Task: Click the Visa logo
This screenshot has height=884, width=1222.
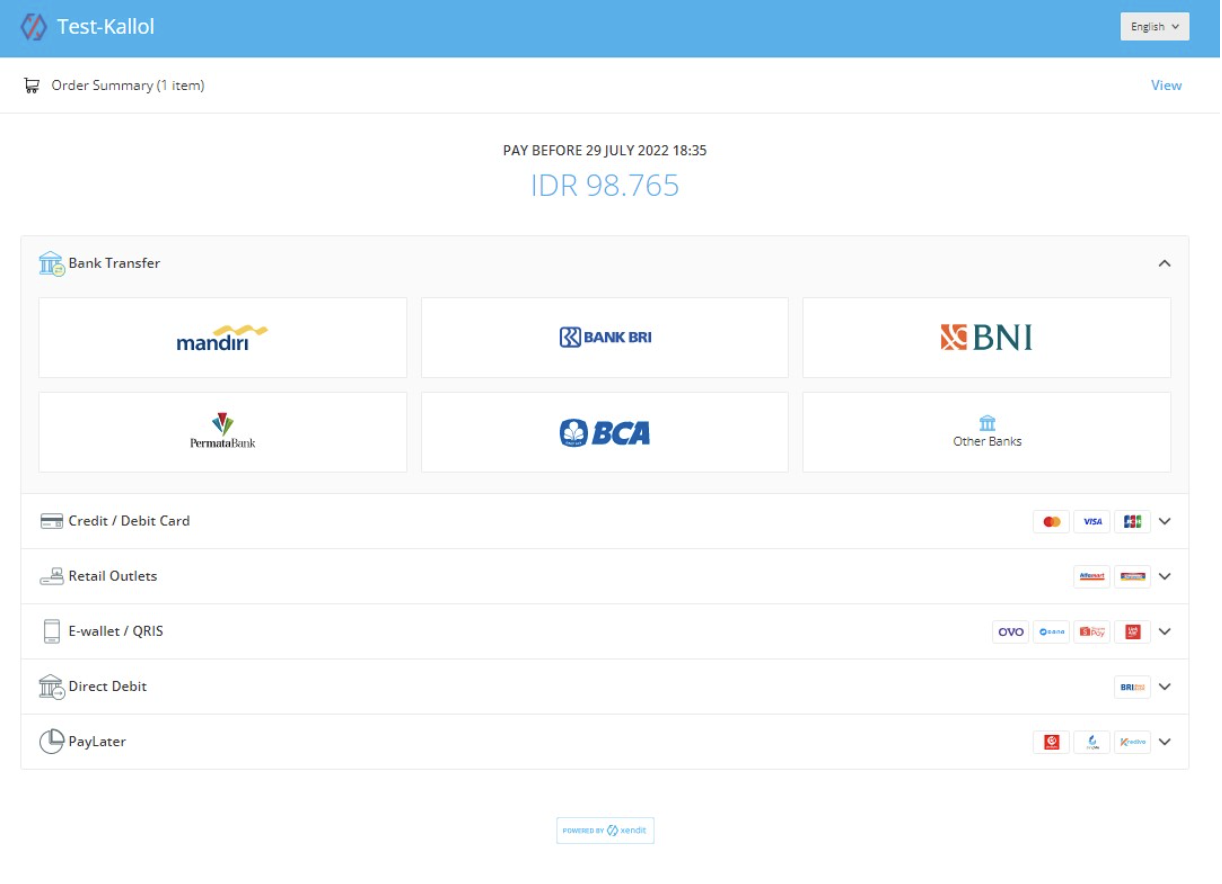Action: 1092,521
